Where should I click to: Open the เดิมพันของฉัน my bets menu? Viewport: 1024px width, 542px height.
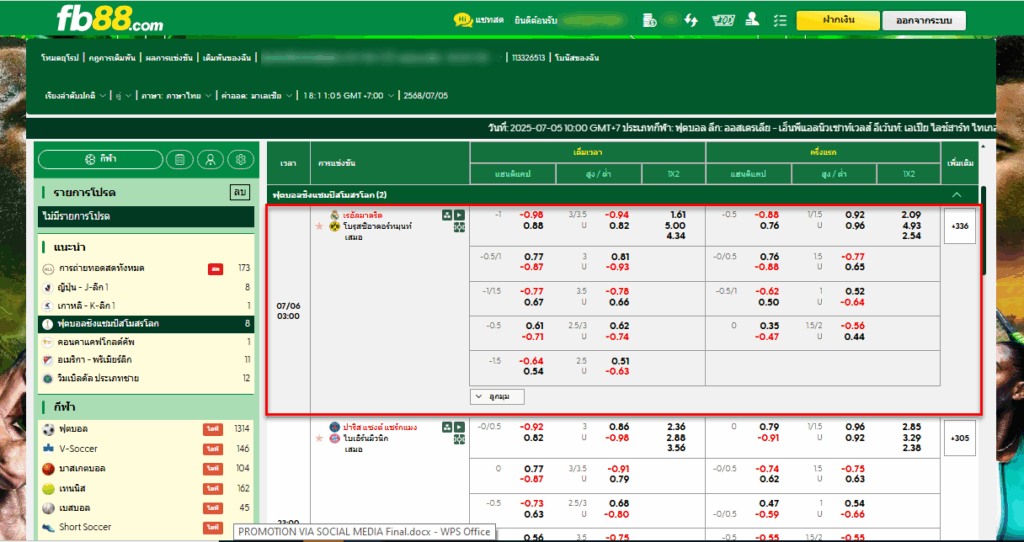pos(227,57)
